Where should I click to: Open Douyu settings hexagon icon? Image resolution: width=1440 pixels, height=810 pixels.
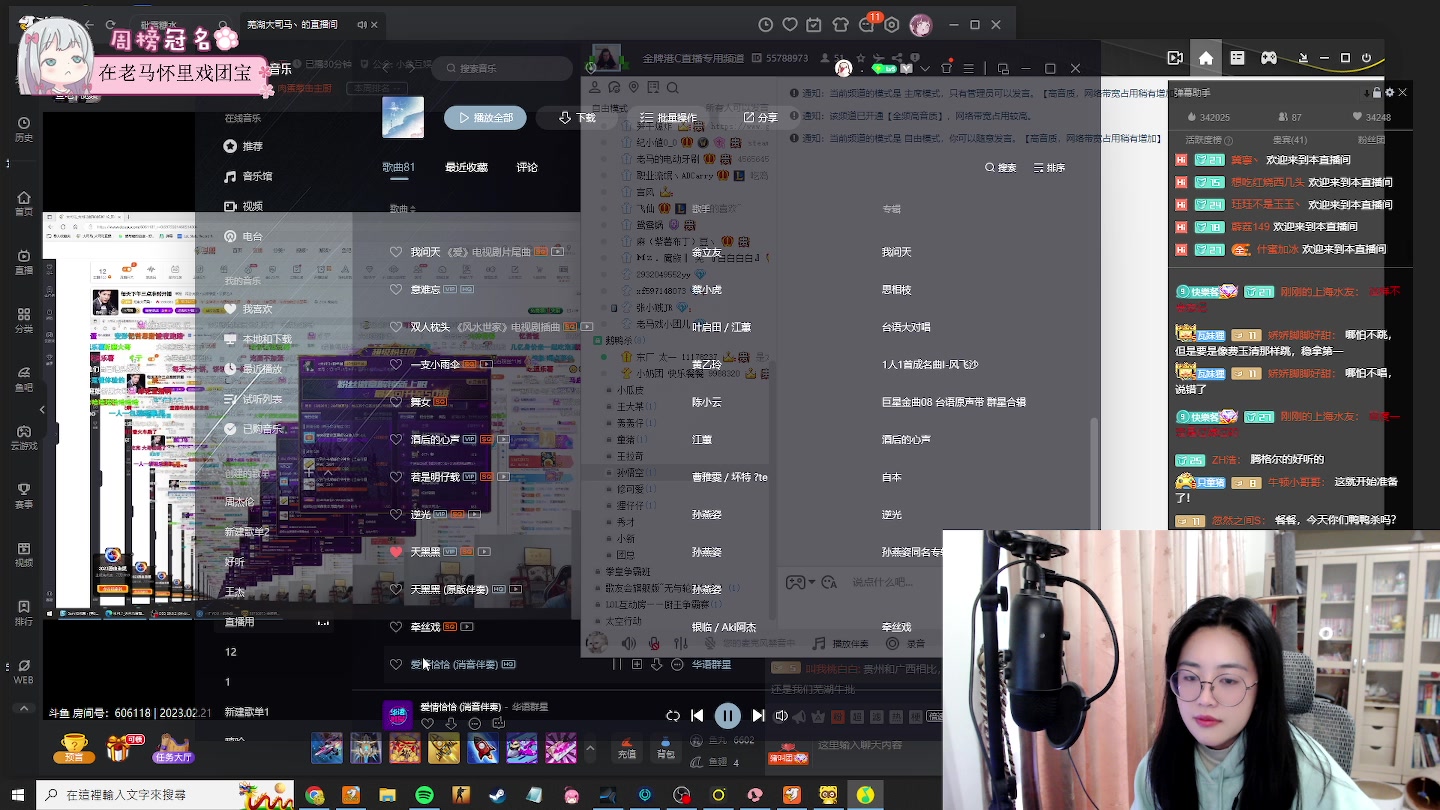(892, 24)
